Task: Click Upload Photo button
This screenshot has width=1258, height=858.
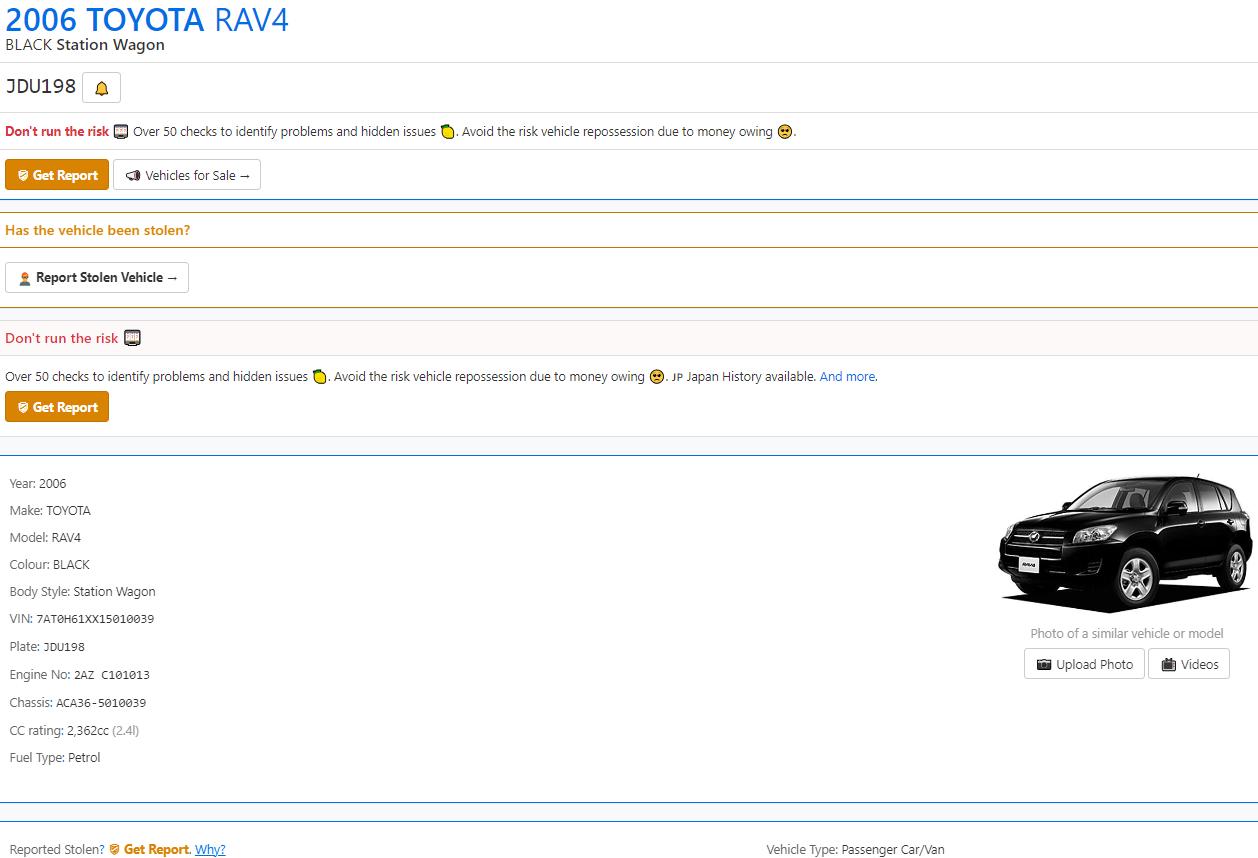Action: tap(1084, 664)
